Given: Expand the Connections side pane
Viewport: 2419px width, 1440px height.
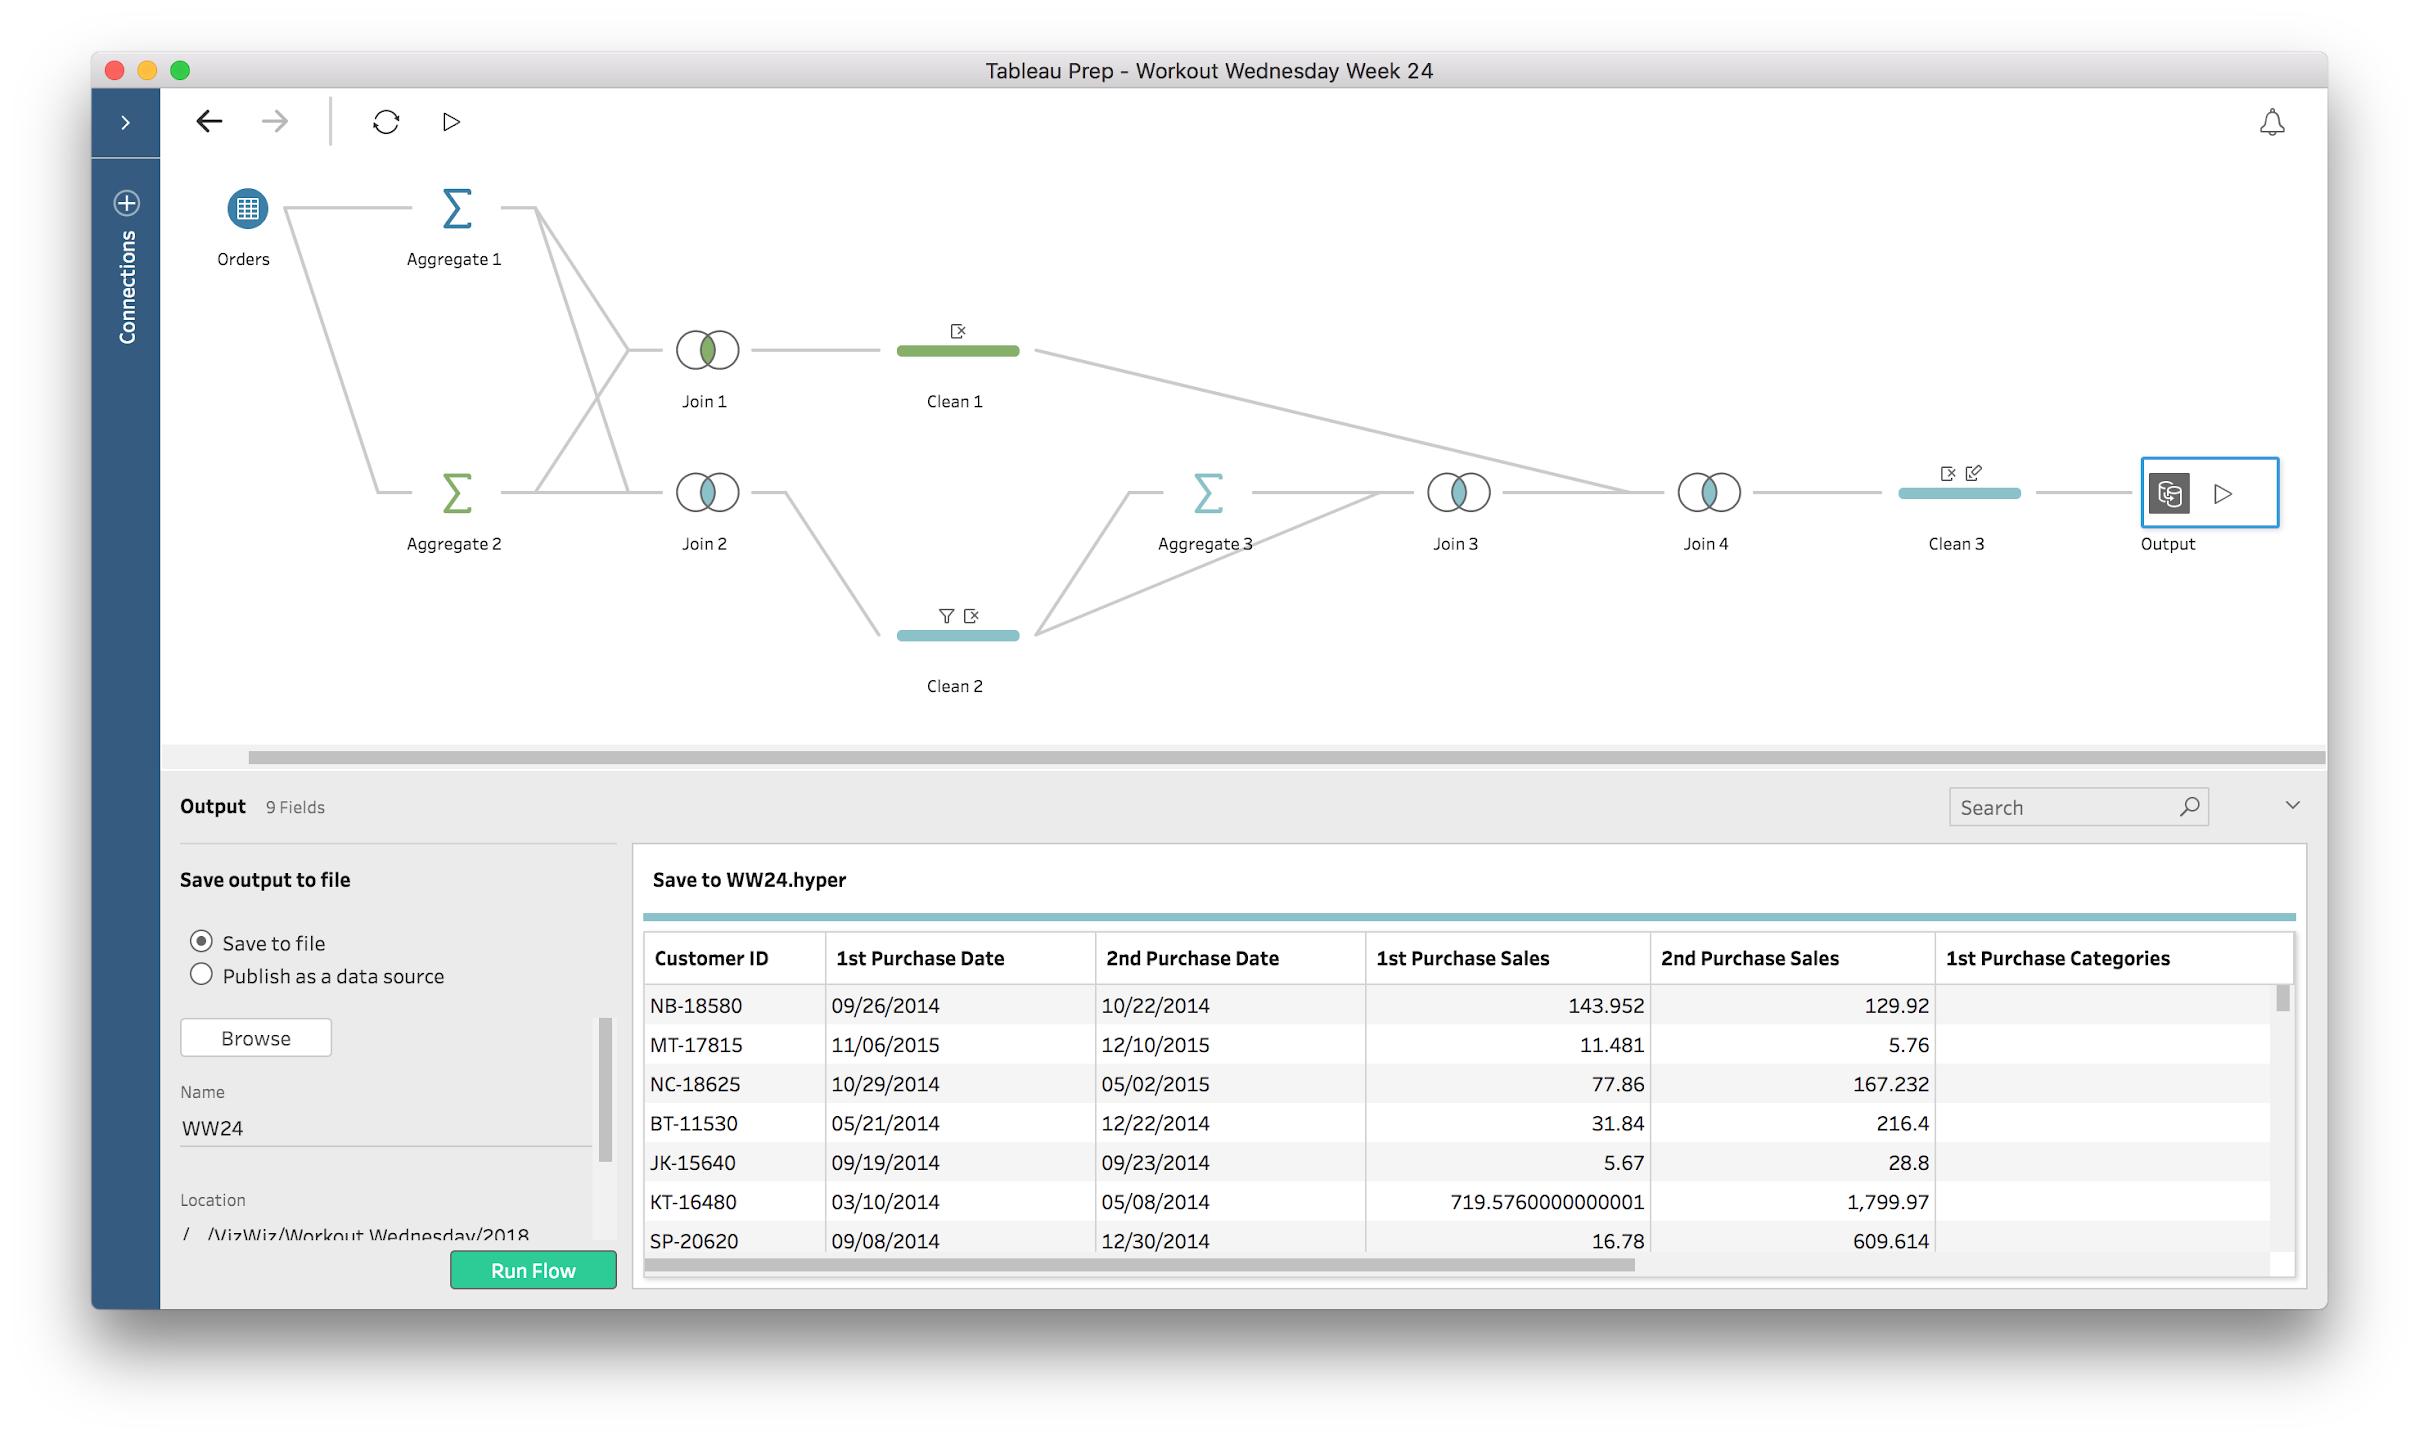Looking at the screenshot, I should pos(125,123).
